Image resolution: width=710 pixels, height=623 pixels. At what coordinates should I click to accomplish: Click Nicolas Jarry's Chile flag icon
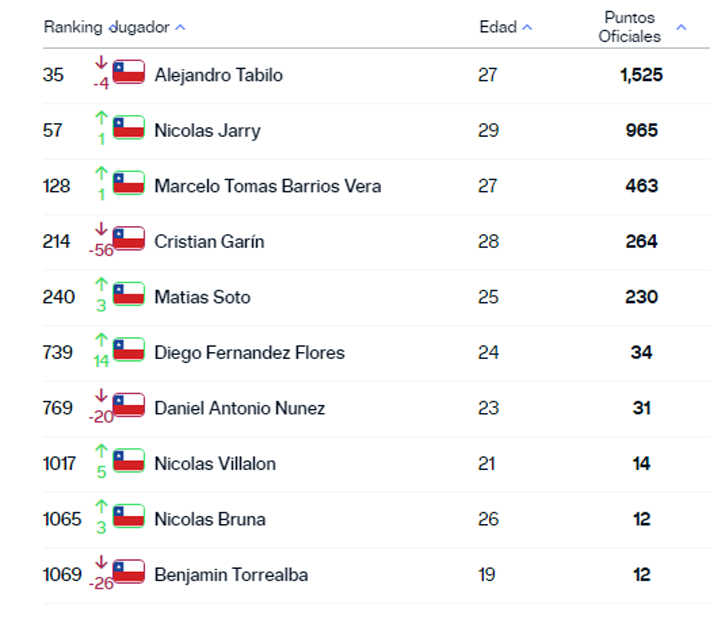[129, 128]
